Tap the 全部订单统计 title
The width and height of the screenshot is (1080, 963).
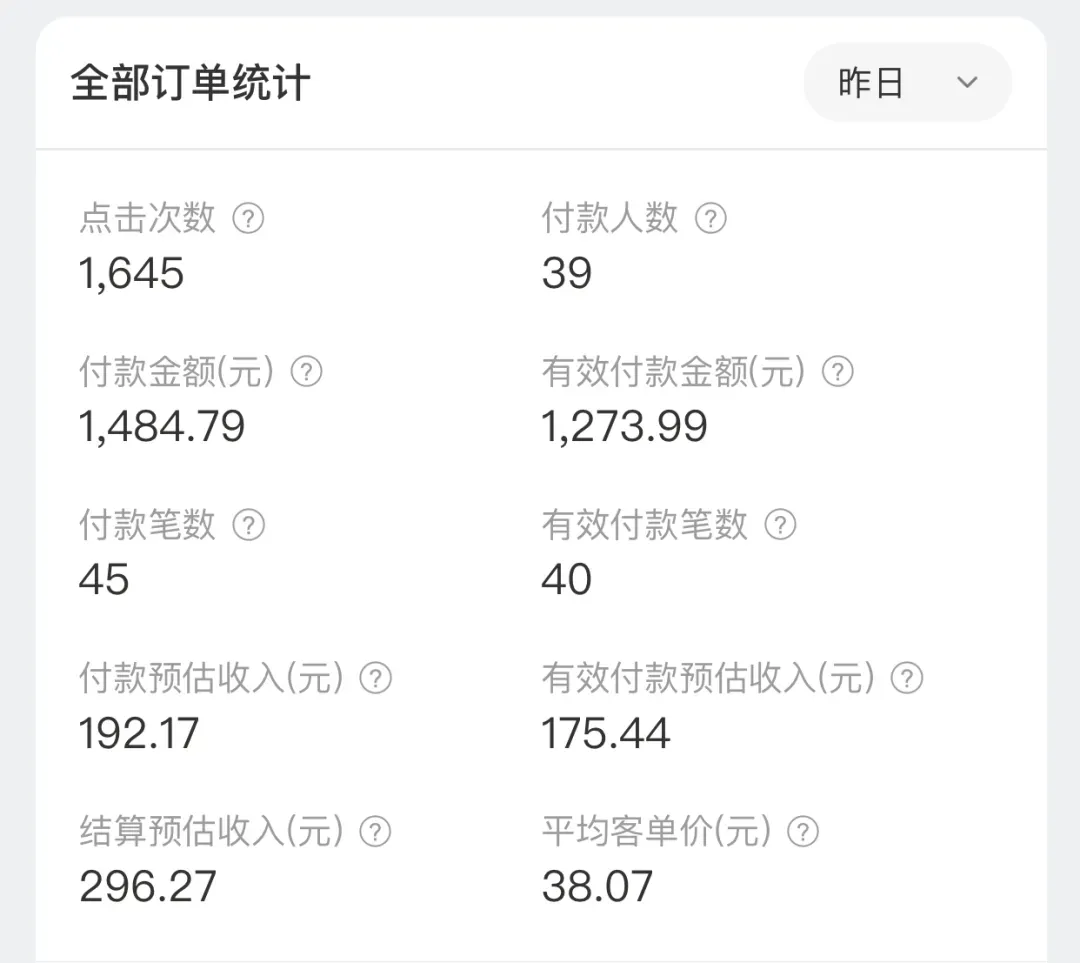pos(190,83)
